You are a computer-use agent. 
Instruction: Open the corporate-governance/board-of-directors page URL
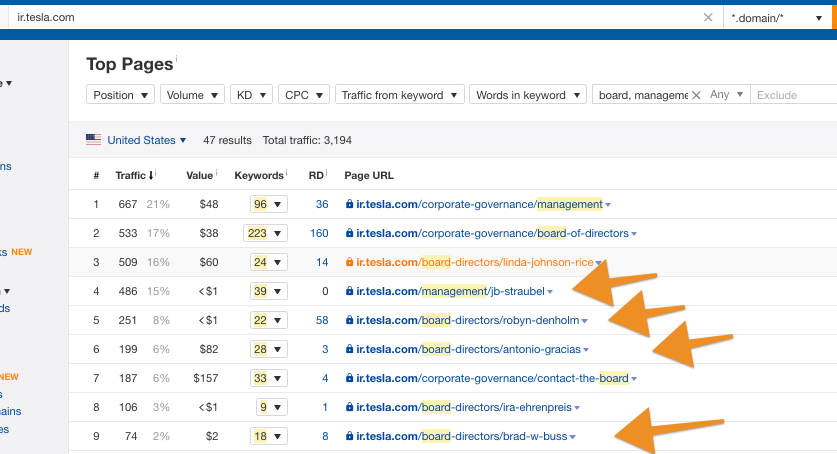click(492, 233)
